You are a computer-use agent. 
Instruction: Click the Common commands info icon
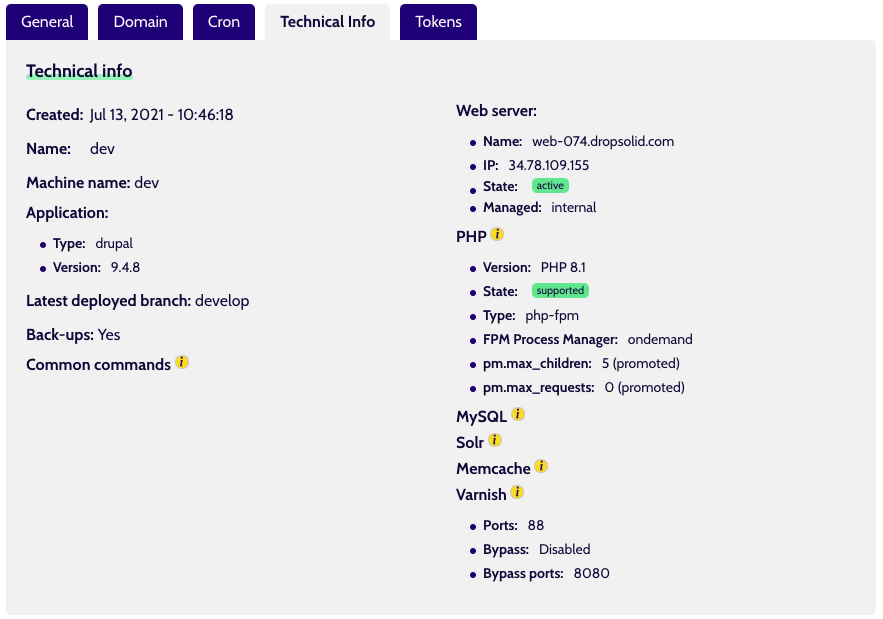[181, 362]
